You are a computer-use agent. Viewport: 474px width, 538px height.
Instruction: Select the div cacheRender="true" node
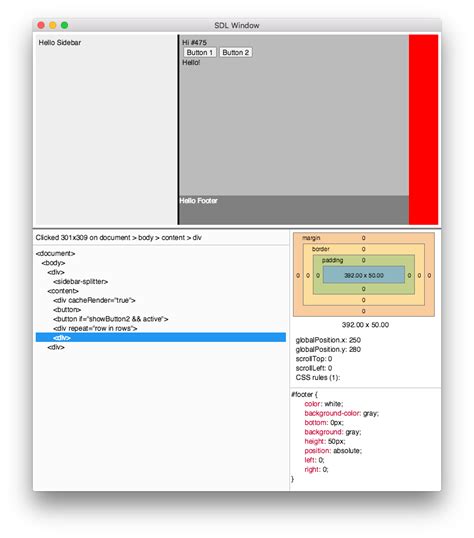coord(94,300)
